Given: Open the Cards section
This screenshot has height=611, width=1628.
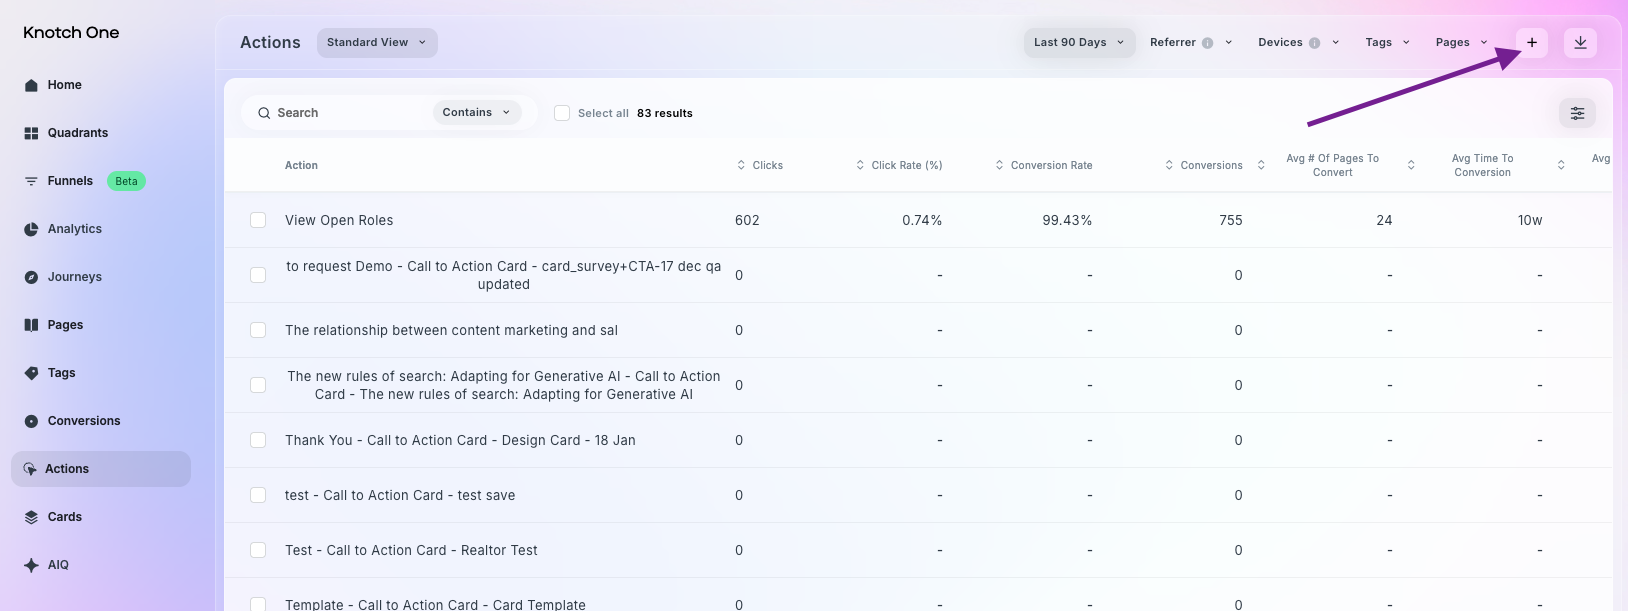Looking at the screenshot, I should point(64,517).
